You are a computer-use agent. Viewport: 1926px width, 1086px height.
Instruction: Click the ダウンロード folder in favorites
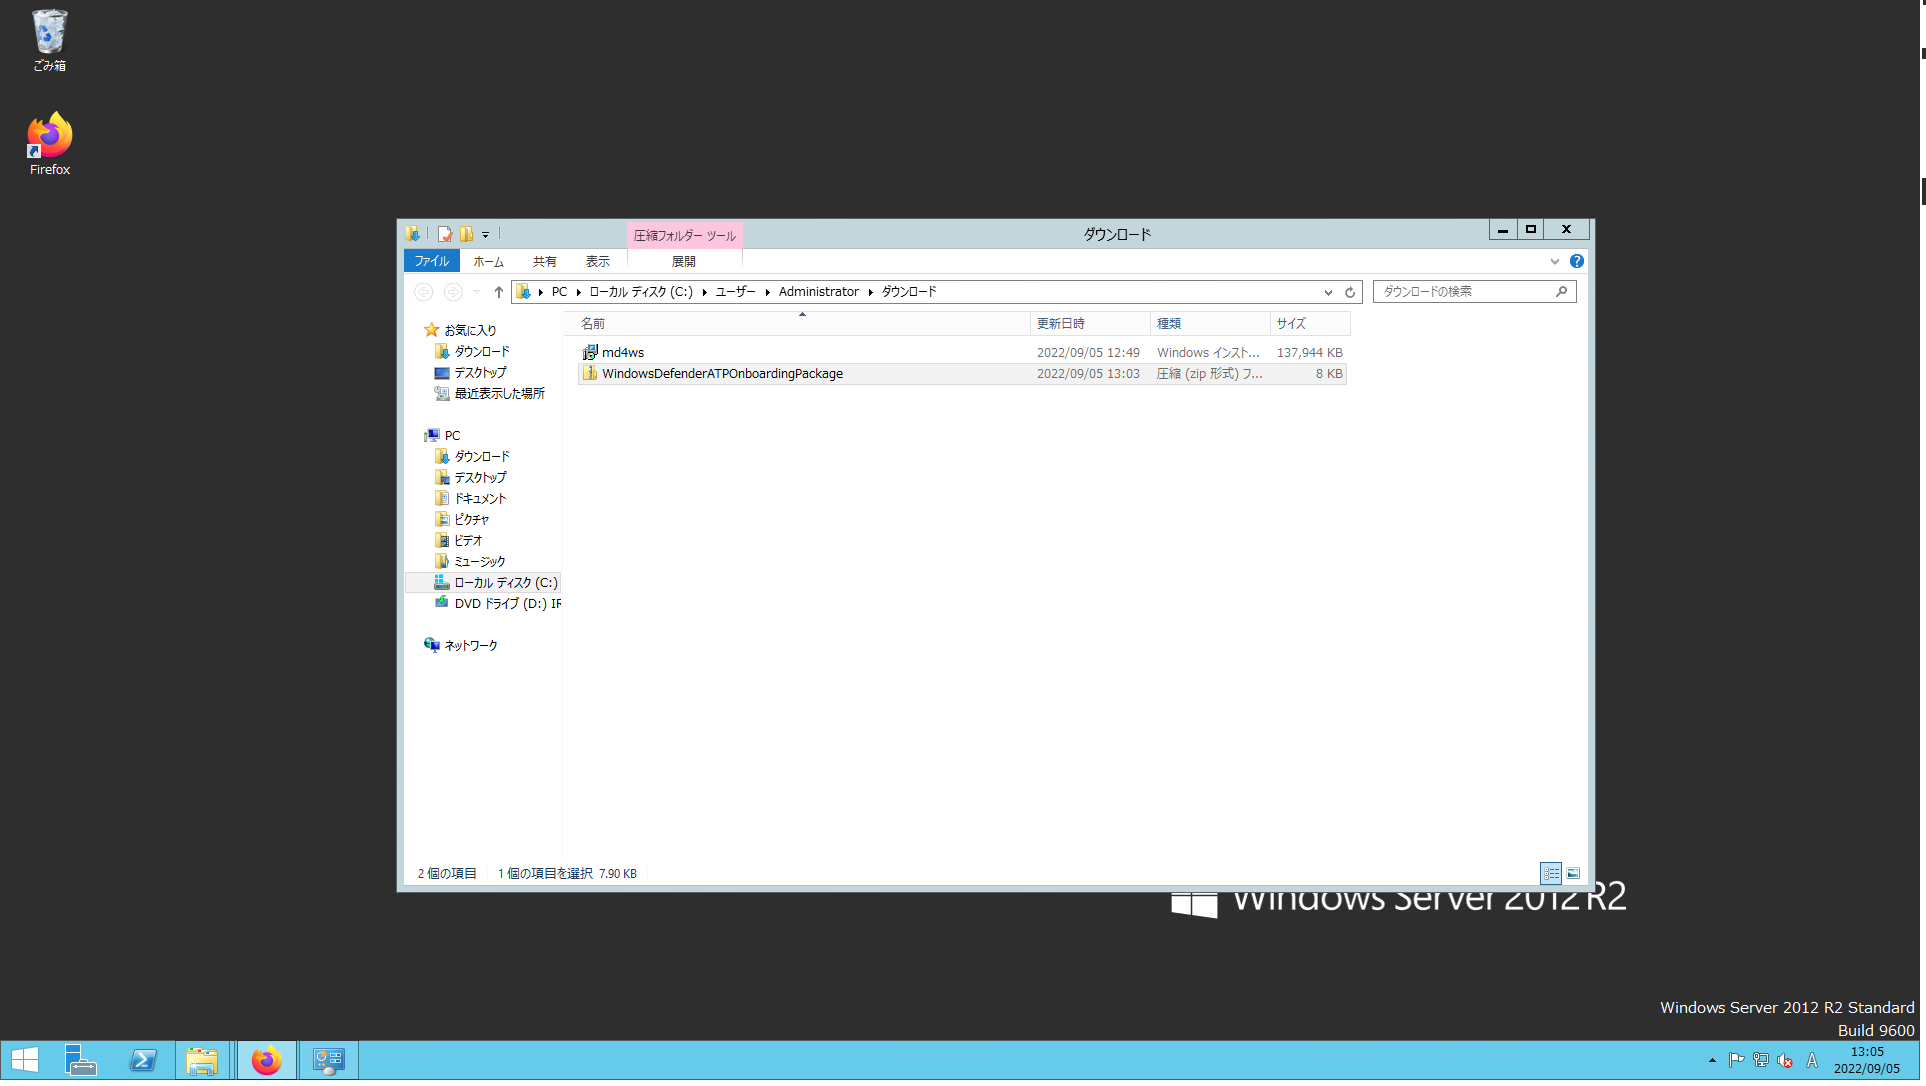(x=480, y=351)
